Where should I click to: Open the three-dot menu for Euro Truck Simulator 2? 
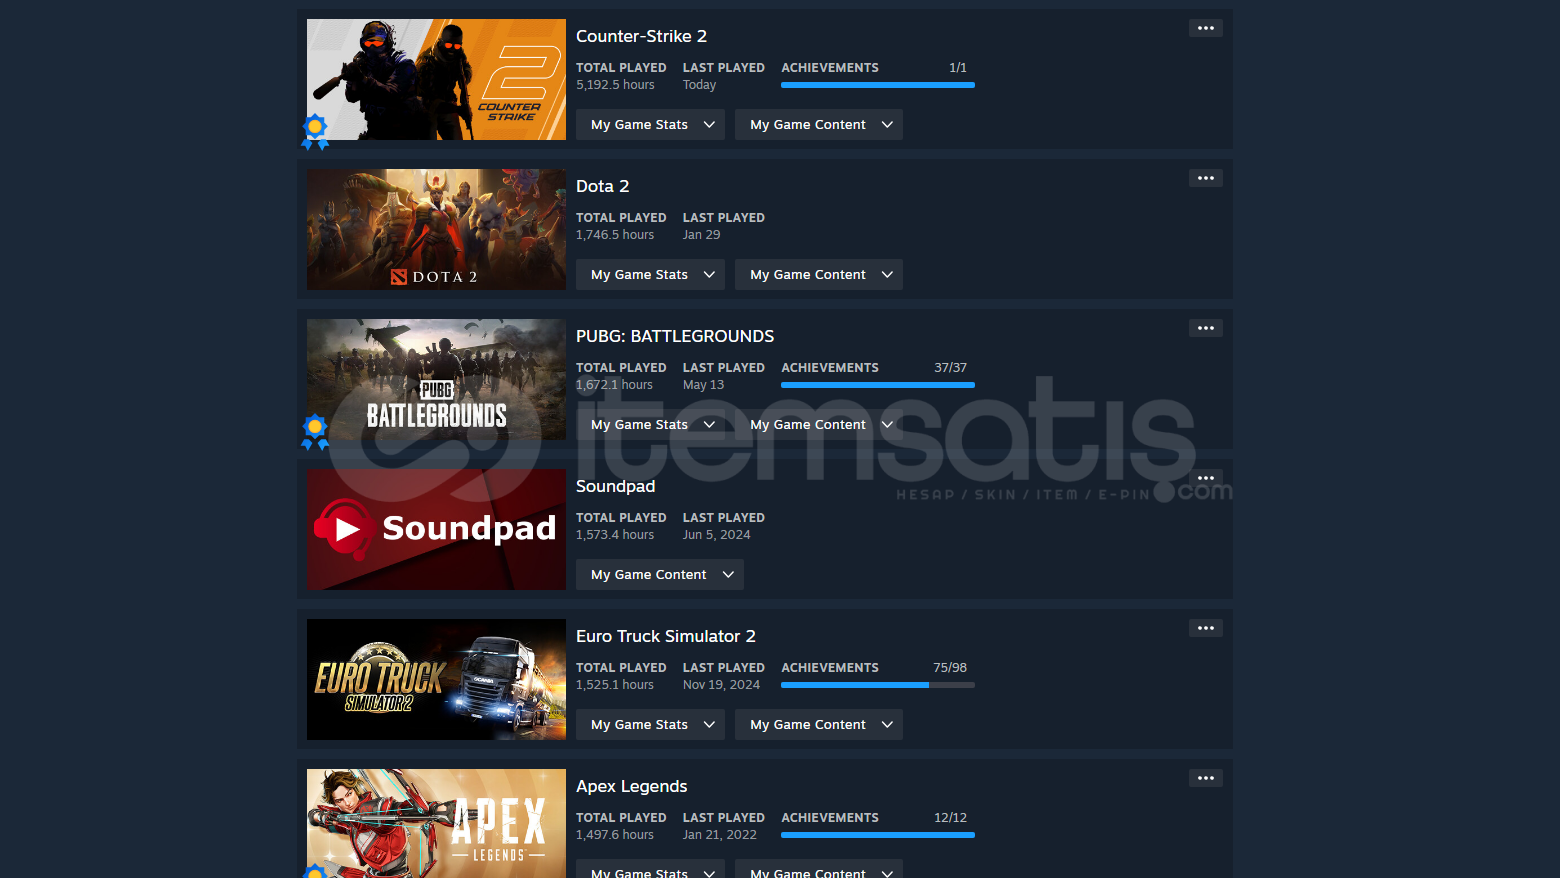point(1205,628)
